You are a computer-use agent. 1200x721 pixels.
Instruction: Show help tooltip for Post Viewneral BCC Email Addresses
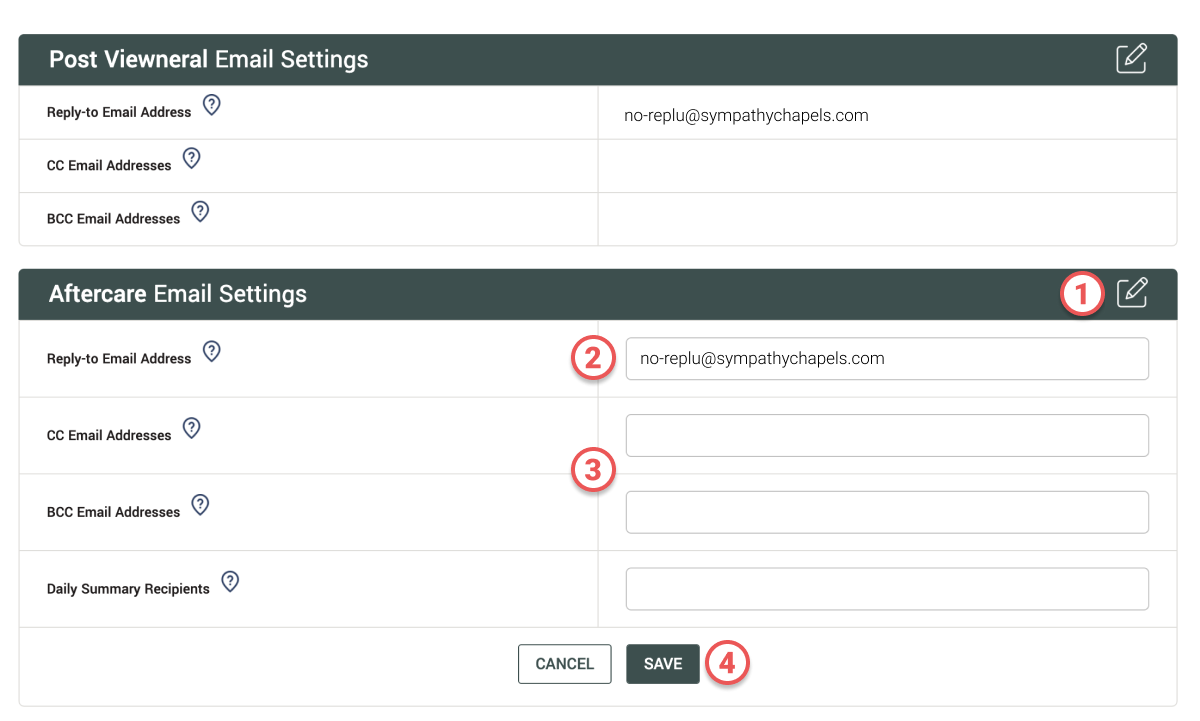pos(200,211)
